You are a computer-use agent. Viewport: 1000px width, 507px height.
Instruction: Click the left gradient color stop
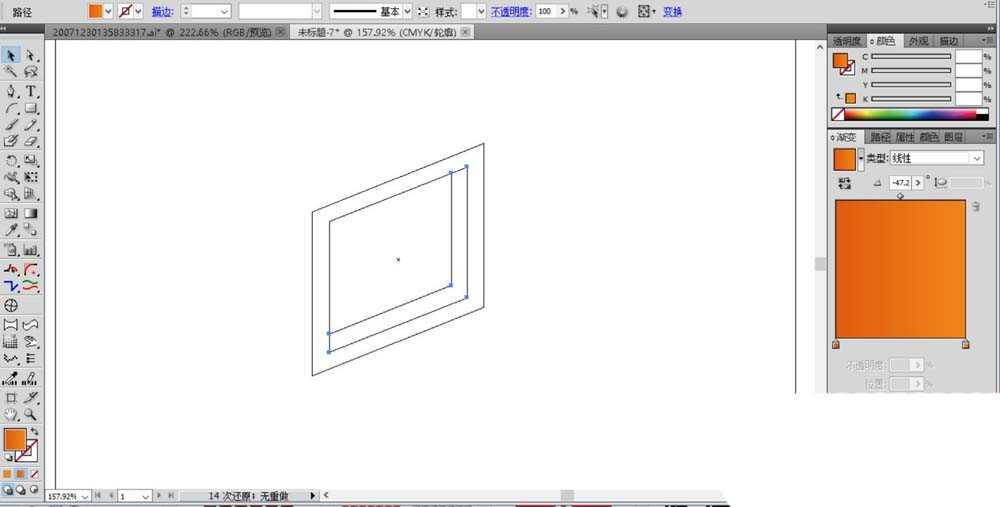pyautogui.click(x=836, y=345)
